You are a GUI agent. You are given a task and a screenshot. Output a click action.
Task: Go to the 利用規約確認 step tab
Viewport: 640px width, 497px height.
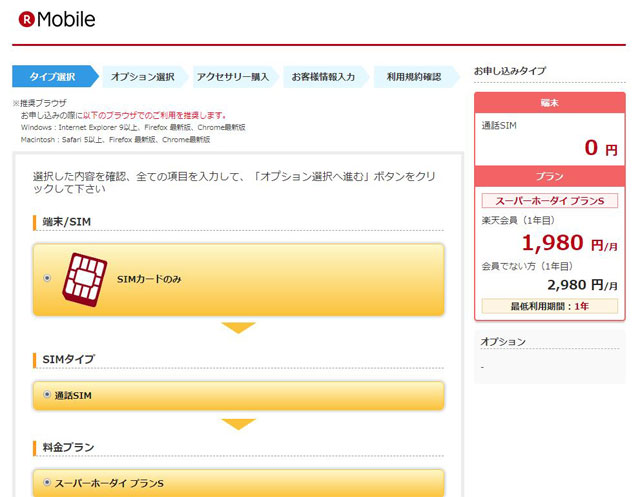pos(415,76)
